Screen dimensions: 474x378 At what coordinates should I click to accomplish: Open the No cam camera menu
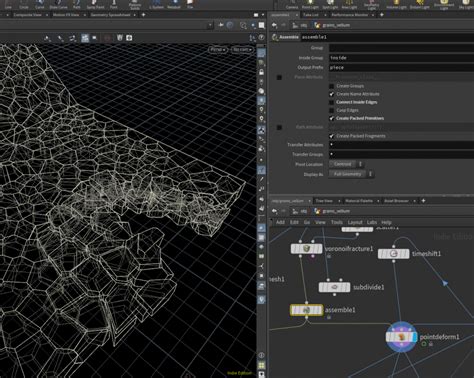pyautogui.click(x=242, y=50)
